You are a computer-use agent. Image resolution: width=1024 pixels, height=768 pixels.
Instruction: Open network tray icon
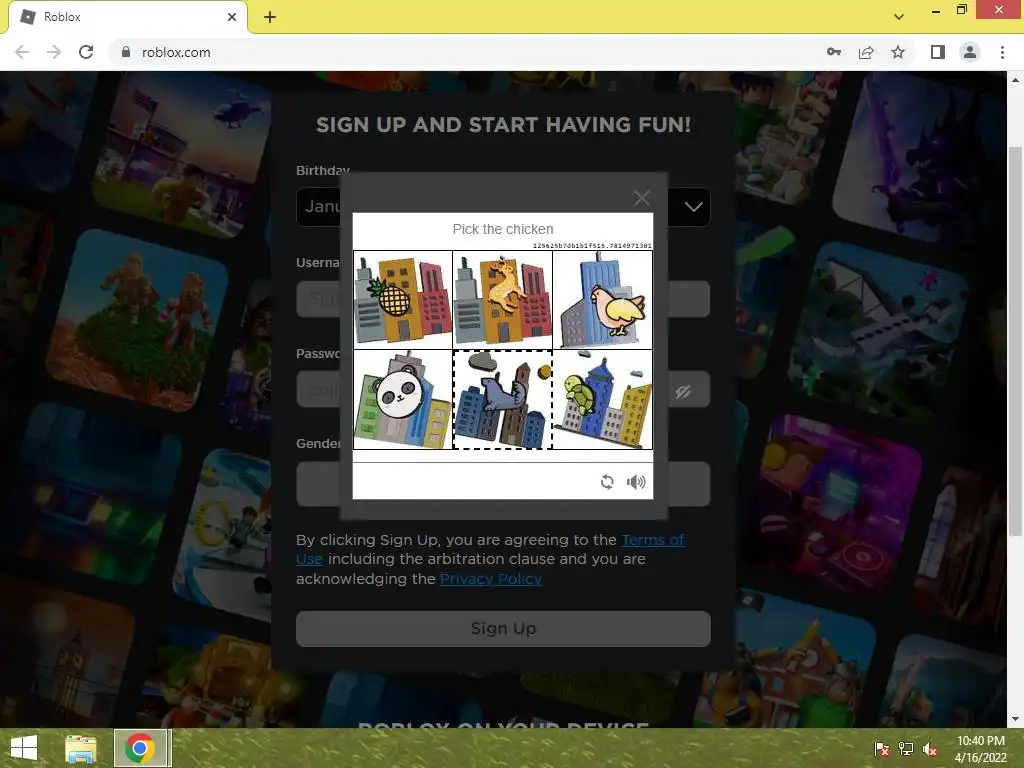[x=906, y=749]
